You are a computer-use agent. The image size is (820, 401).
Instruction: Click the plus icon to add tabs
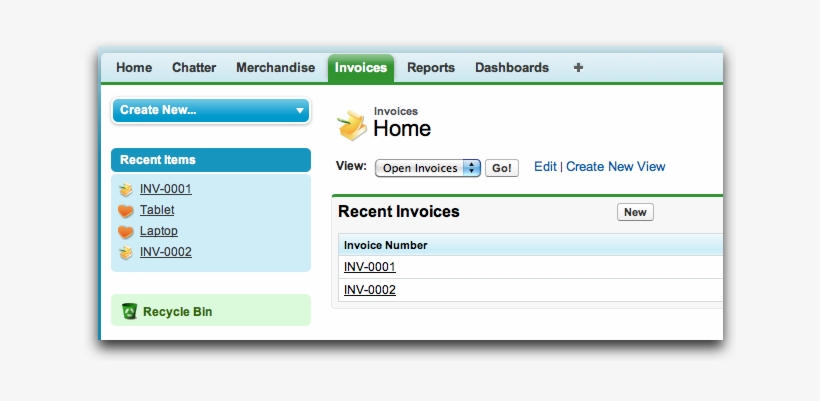(578, 68)
